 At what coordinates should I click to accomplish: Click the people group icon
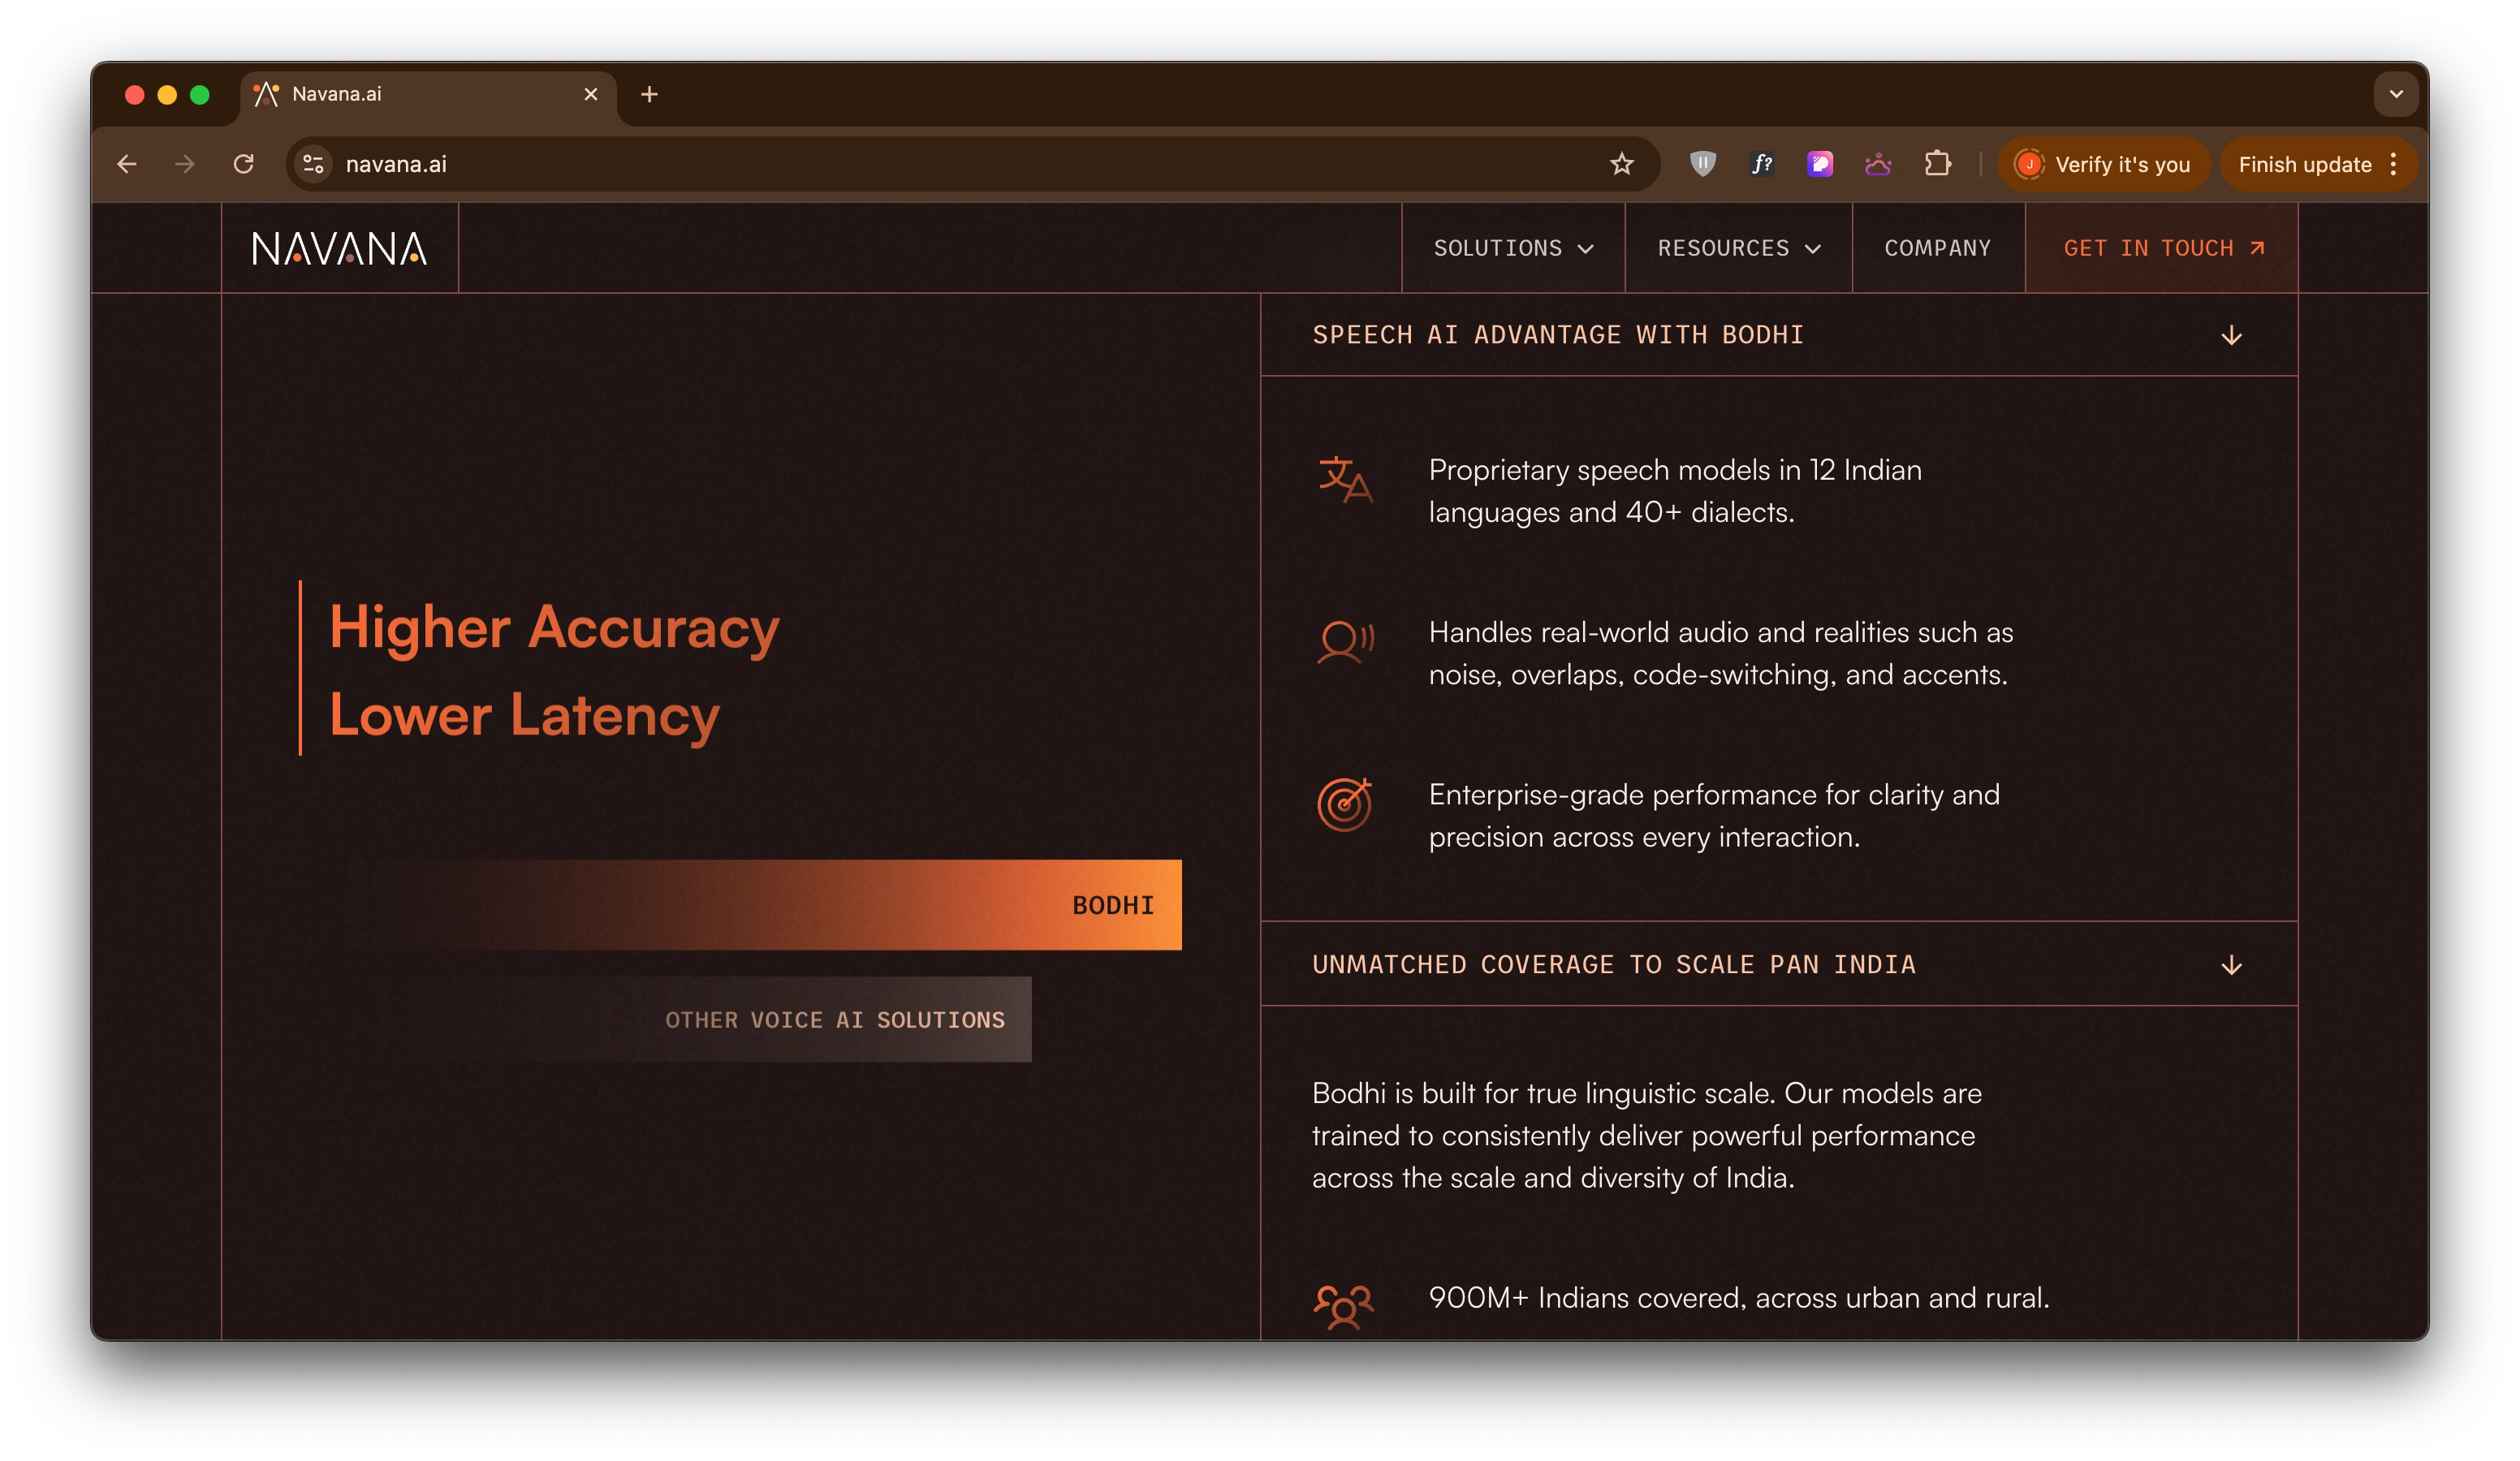point(1343,1307)
